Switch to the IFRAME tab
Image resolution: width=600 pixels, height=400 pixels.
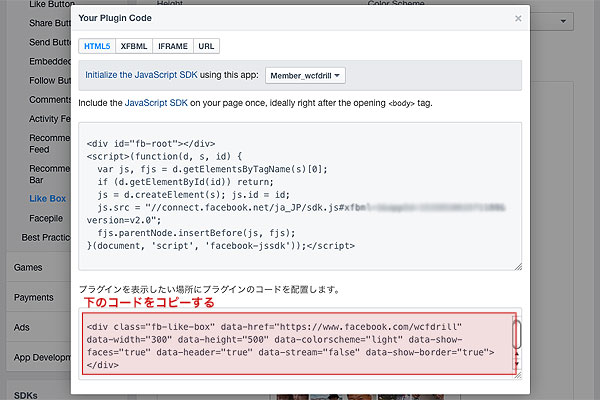[x=173, y=46]
